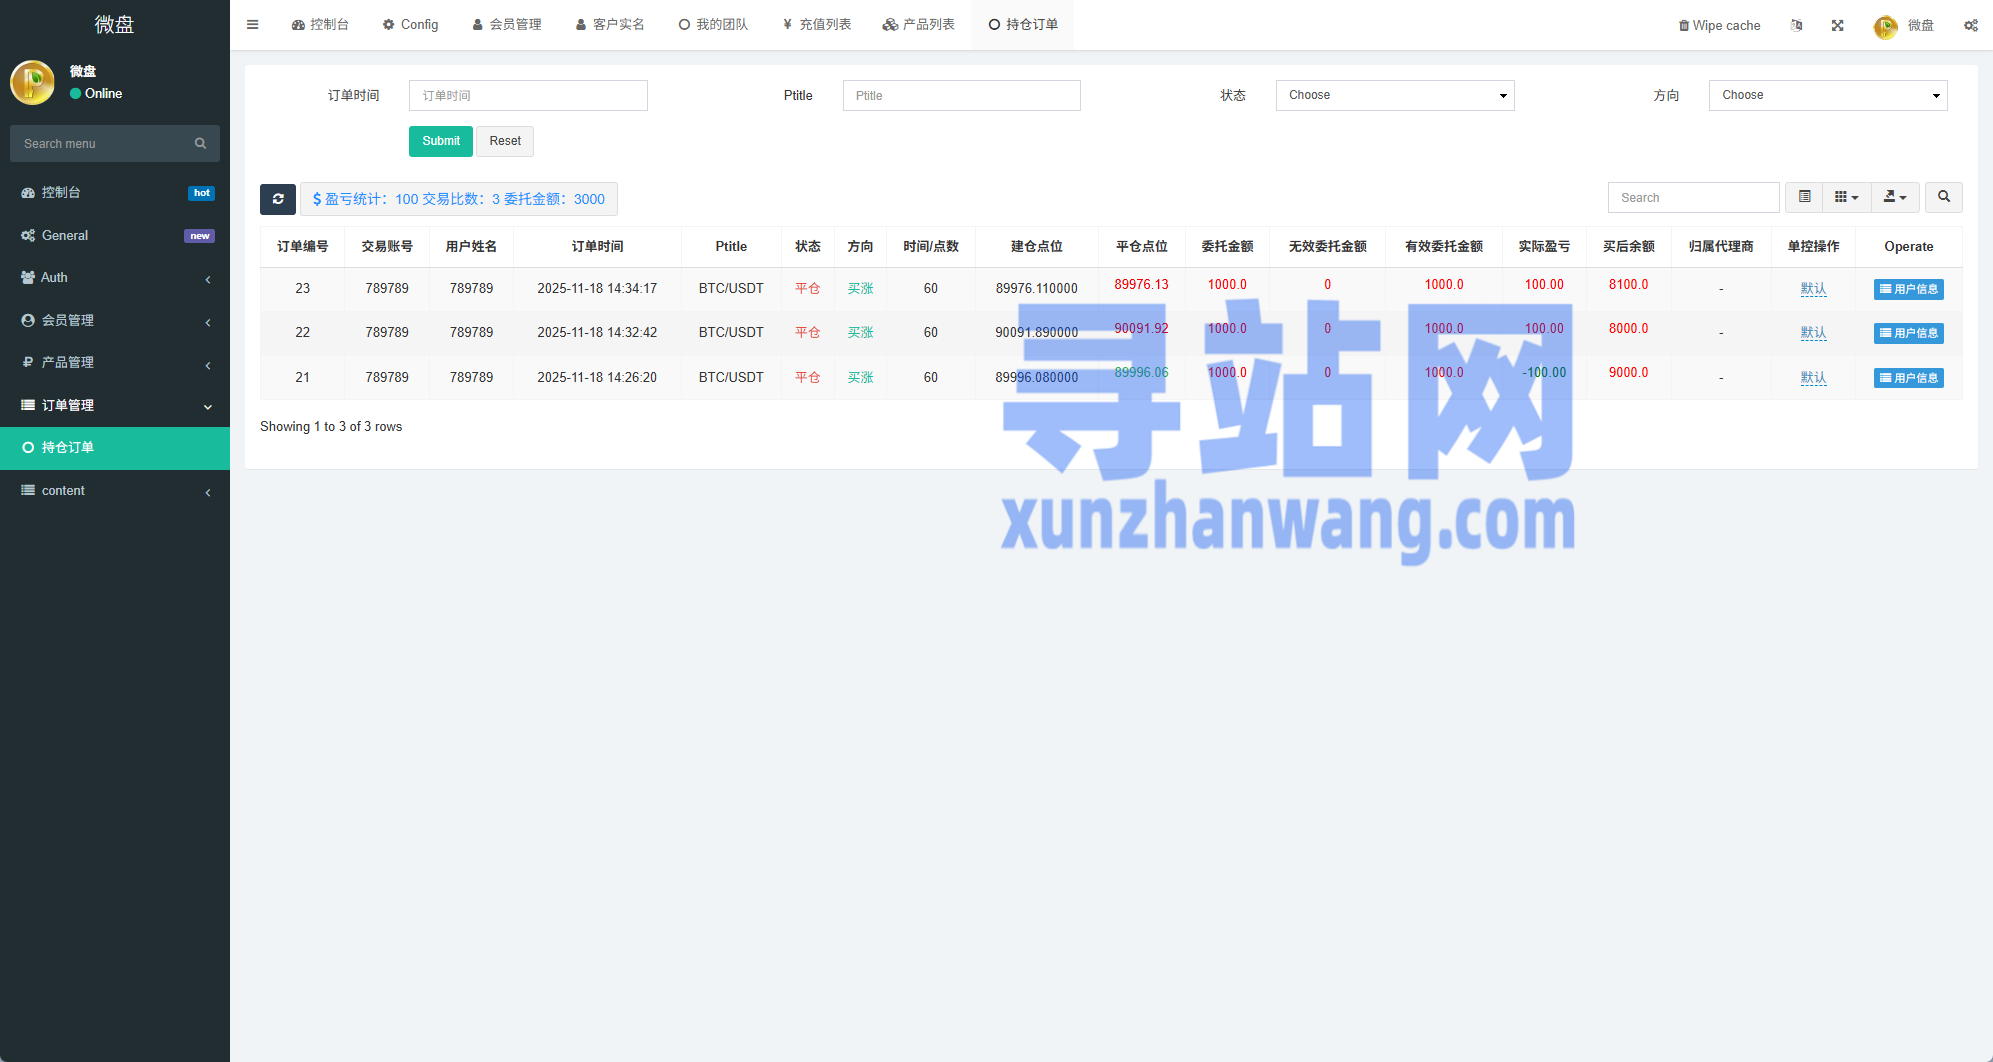Click the 默认 link for order 22

1812,333
